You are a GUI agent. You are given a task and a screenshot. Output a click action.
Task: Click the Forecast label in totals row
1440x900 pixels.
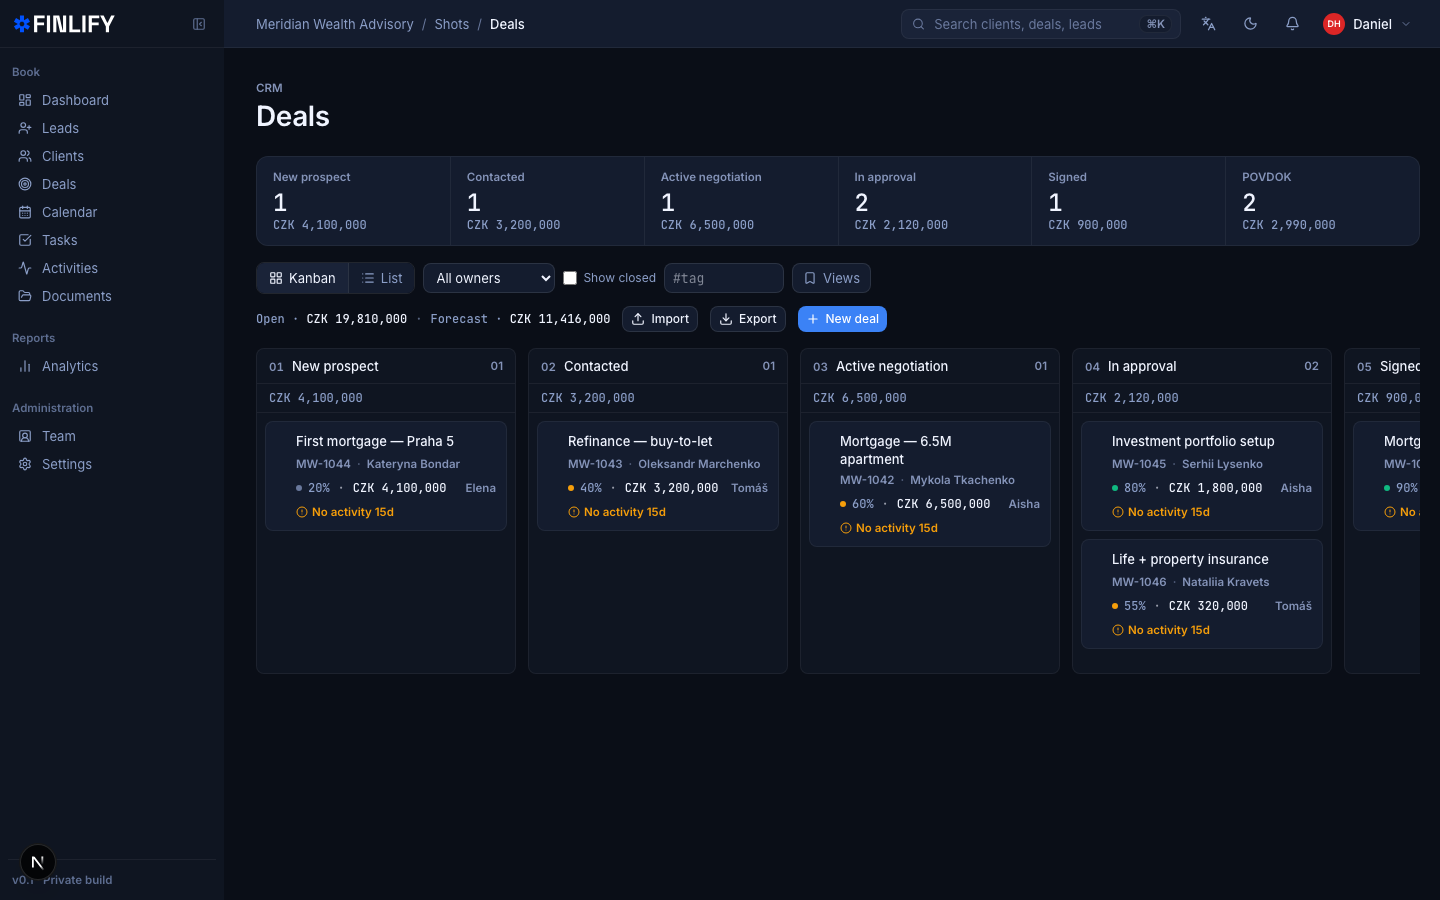pyautogui.click(x=459, y=319)
